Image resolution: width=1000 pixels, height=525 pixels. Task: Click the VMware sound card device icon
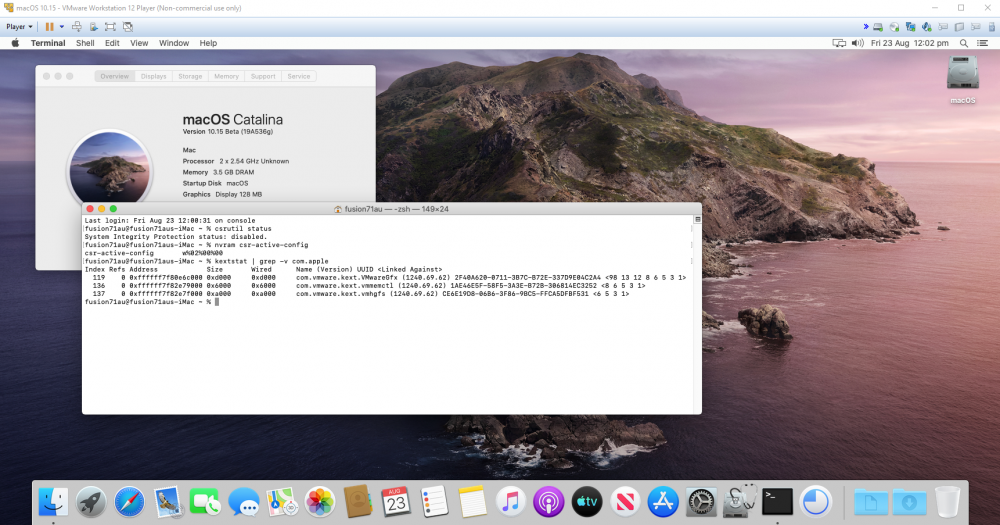point(927,27)
